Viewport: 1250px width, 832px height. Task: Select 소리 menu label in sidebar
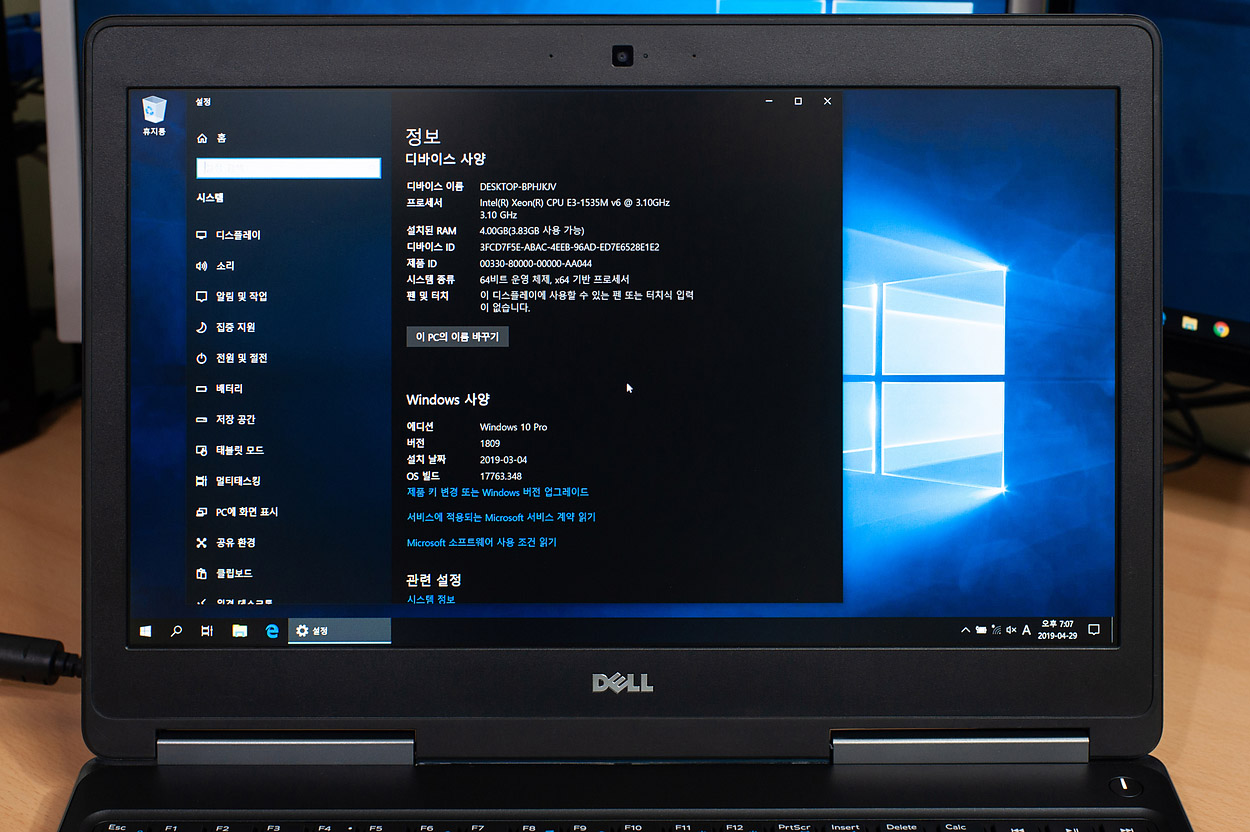pyautogui.click(x=225, y=266)
